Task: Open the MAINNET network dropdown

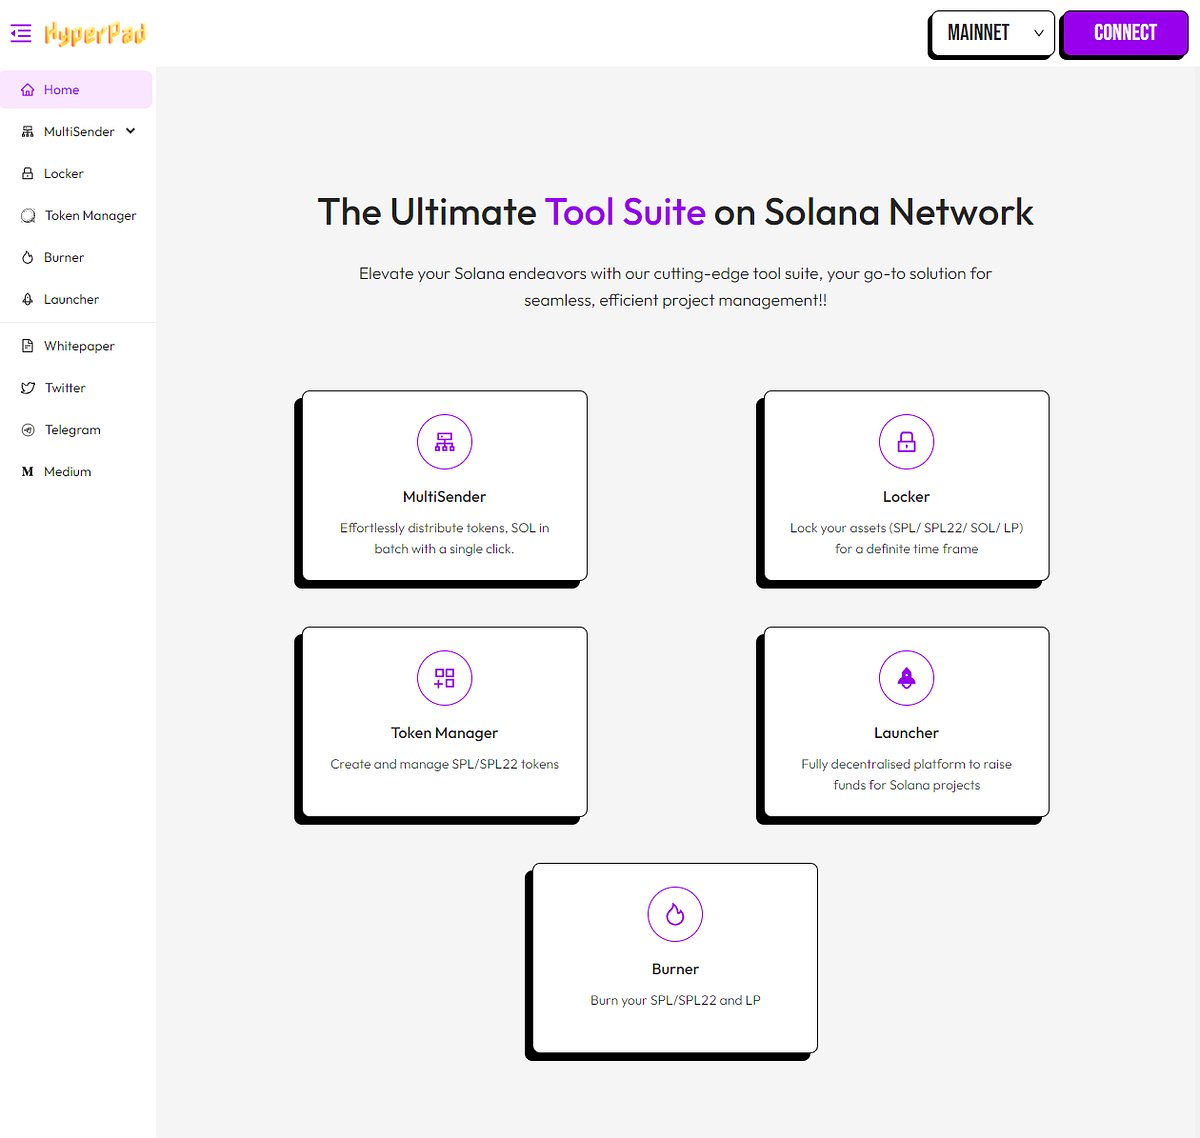Action: 991,34
